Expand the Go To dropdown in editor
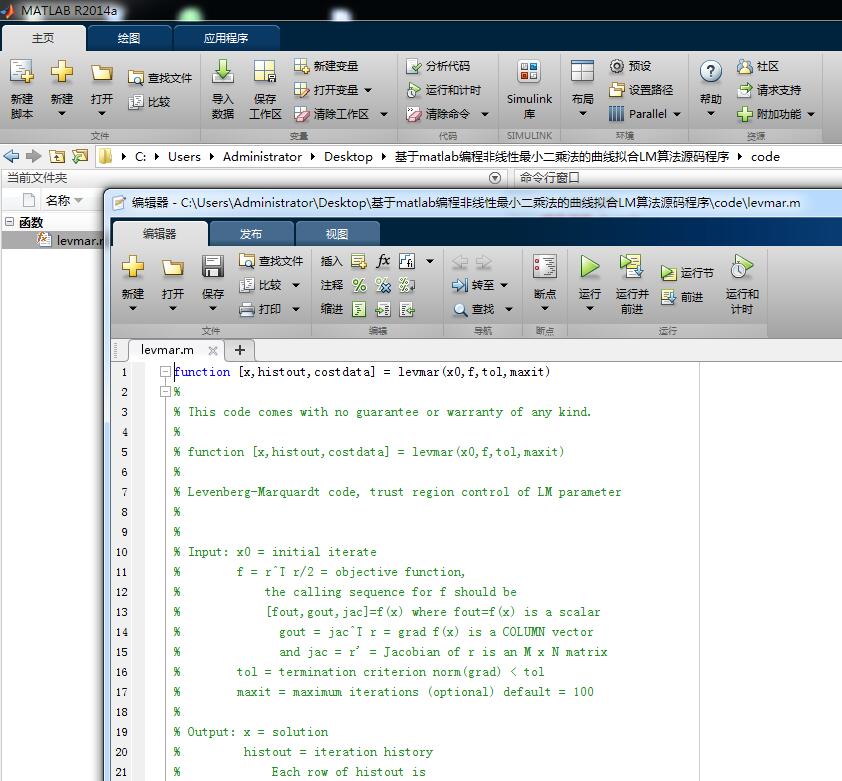This screenshot has height=781, width=842. coord(504,285)
